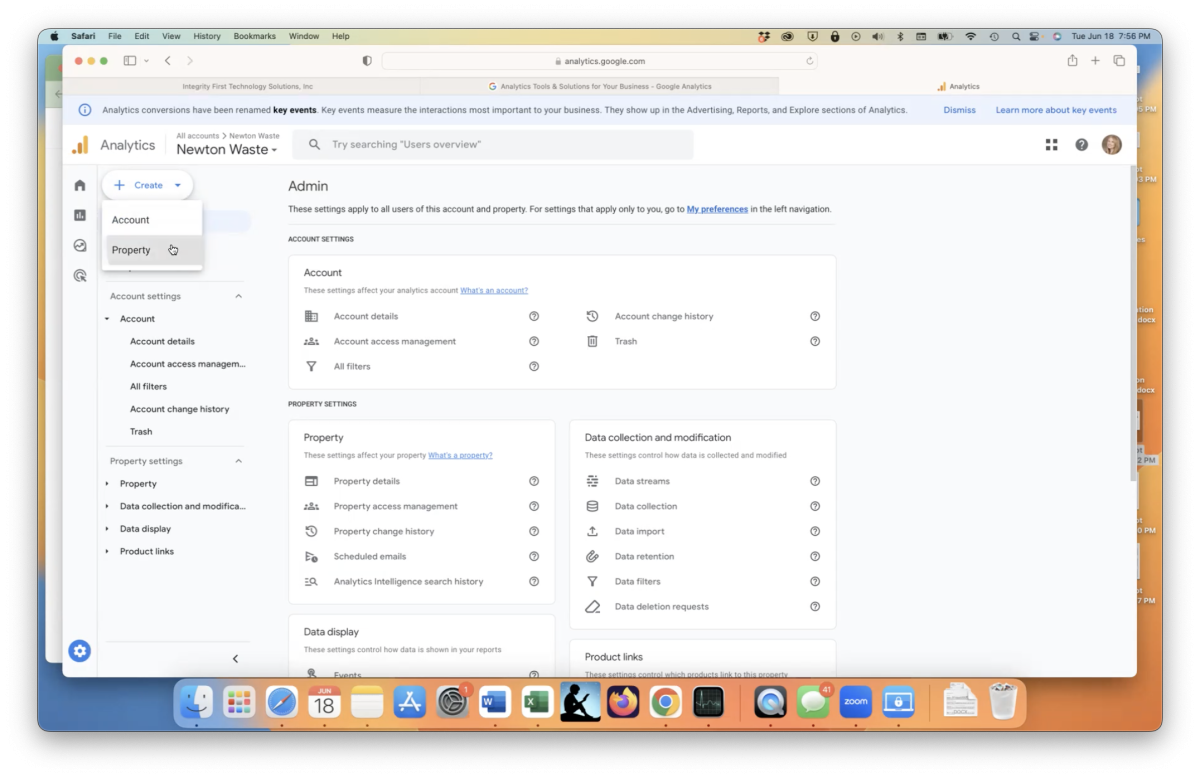Expand the Create dropdown arrow

tap(176, 184)
